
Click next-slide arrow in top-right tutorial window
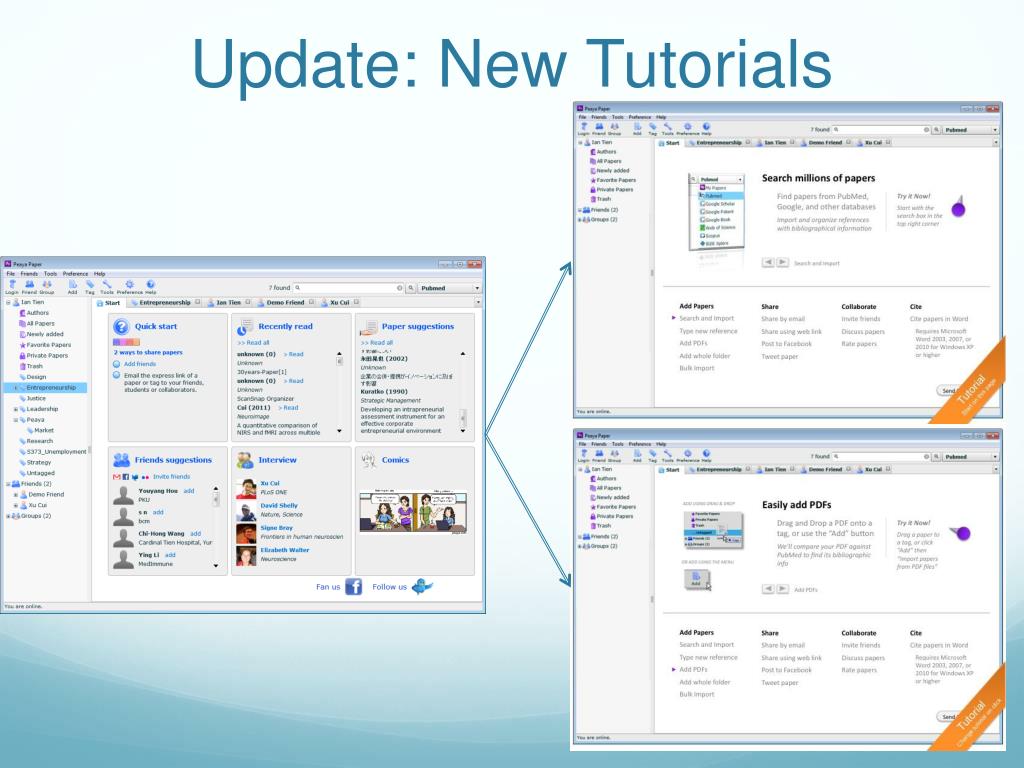(782, 263)
